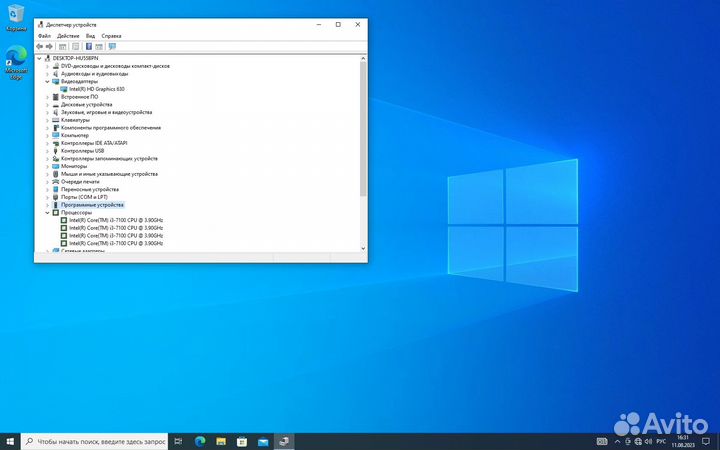This screenshot has width=720, height=450.
Task: Open Task View from the taskbar
Action: 178,441
